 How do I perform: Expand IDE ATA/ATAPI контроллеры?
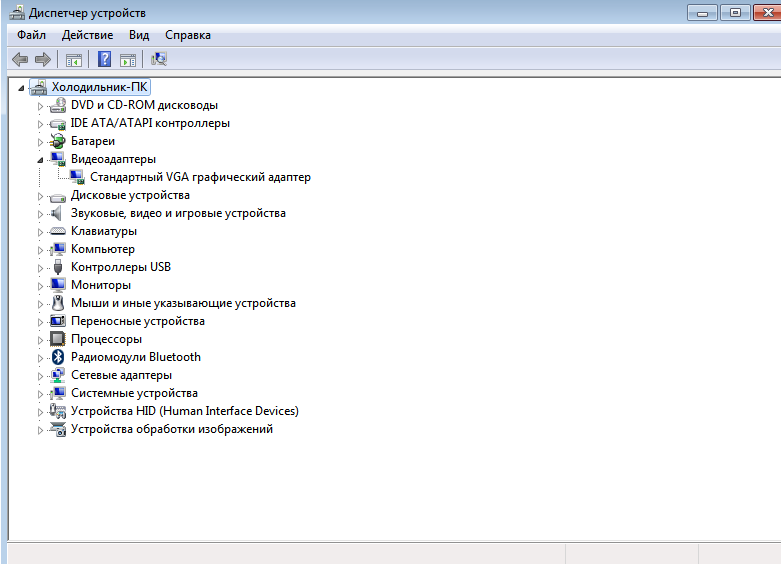(x=40, y=124)
